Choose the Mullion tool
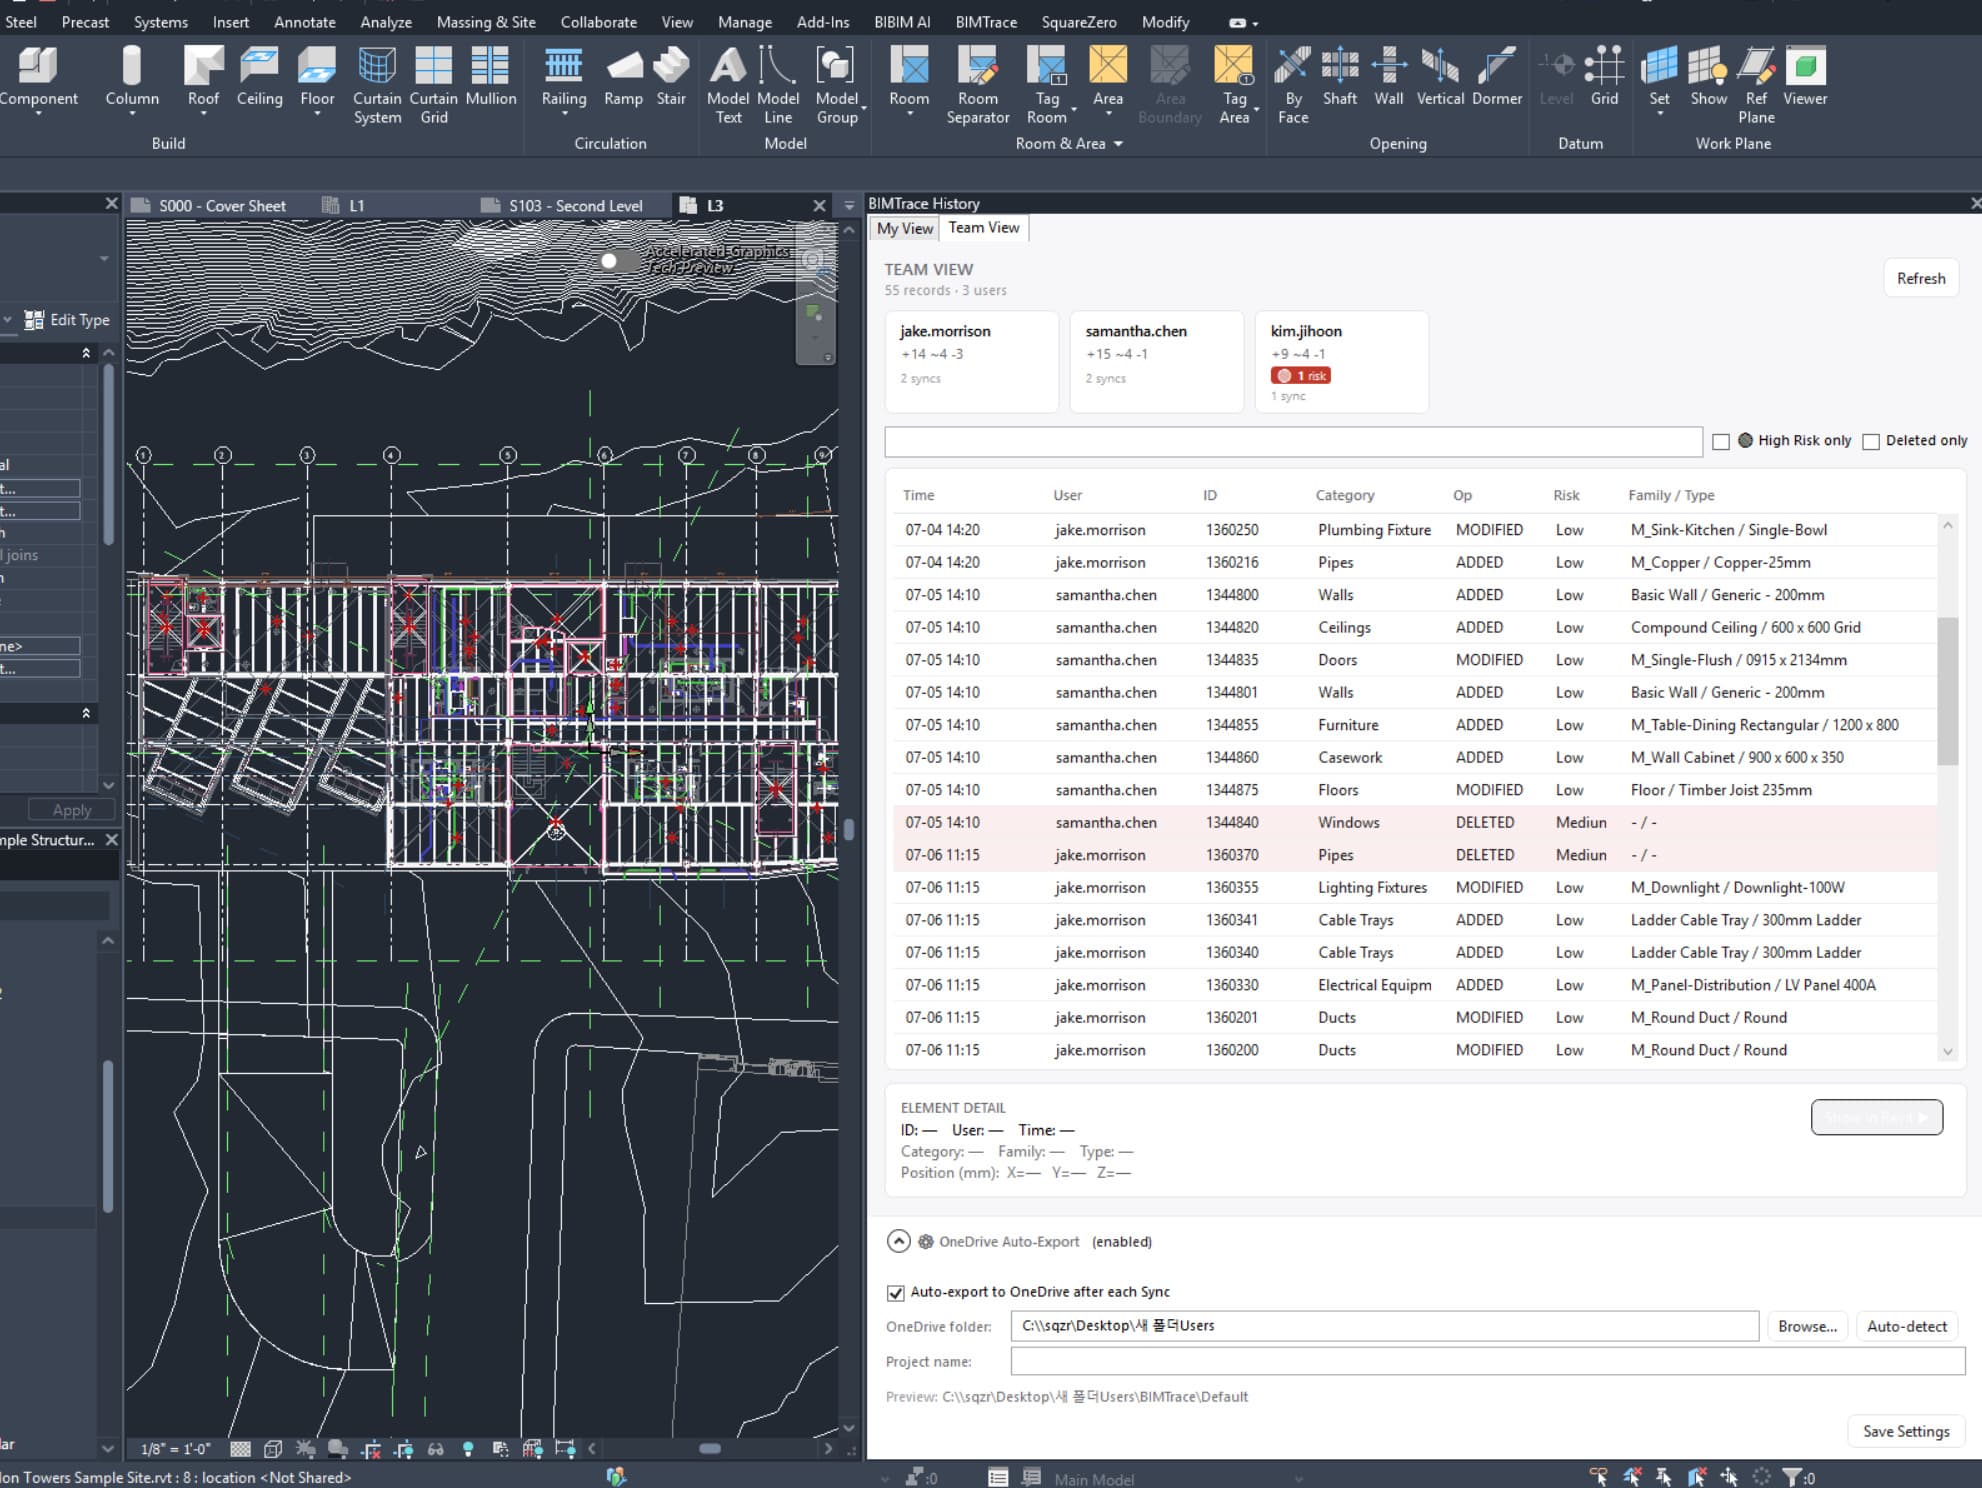The height and width of the screenshot is (1488, 1982). pos(491,78)
